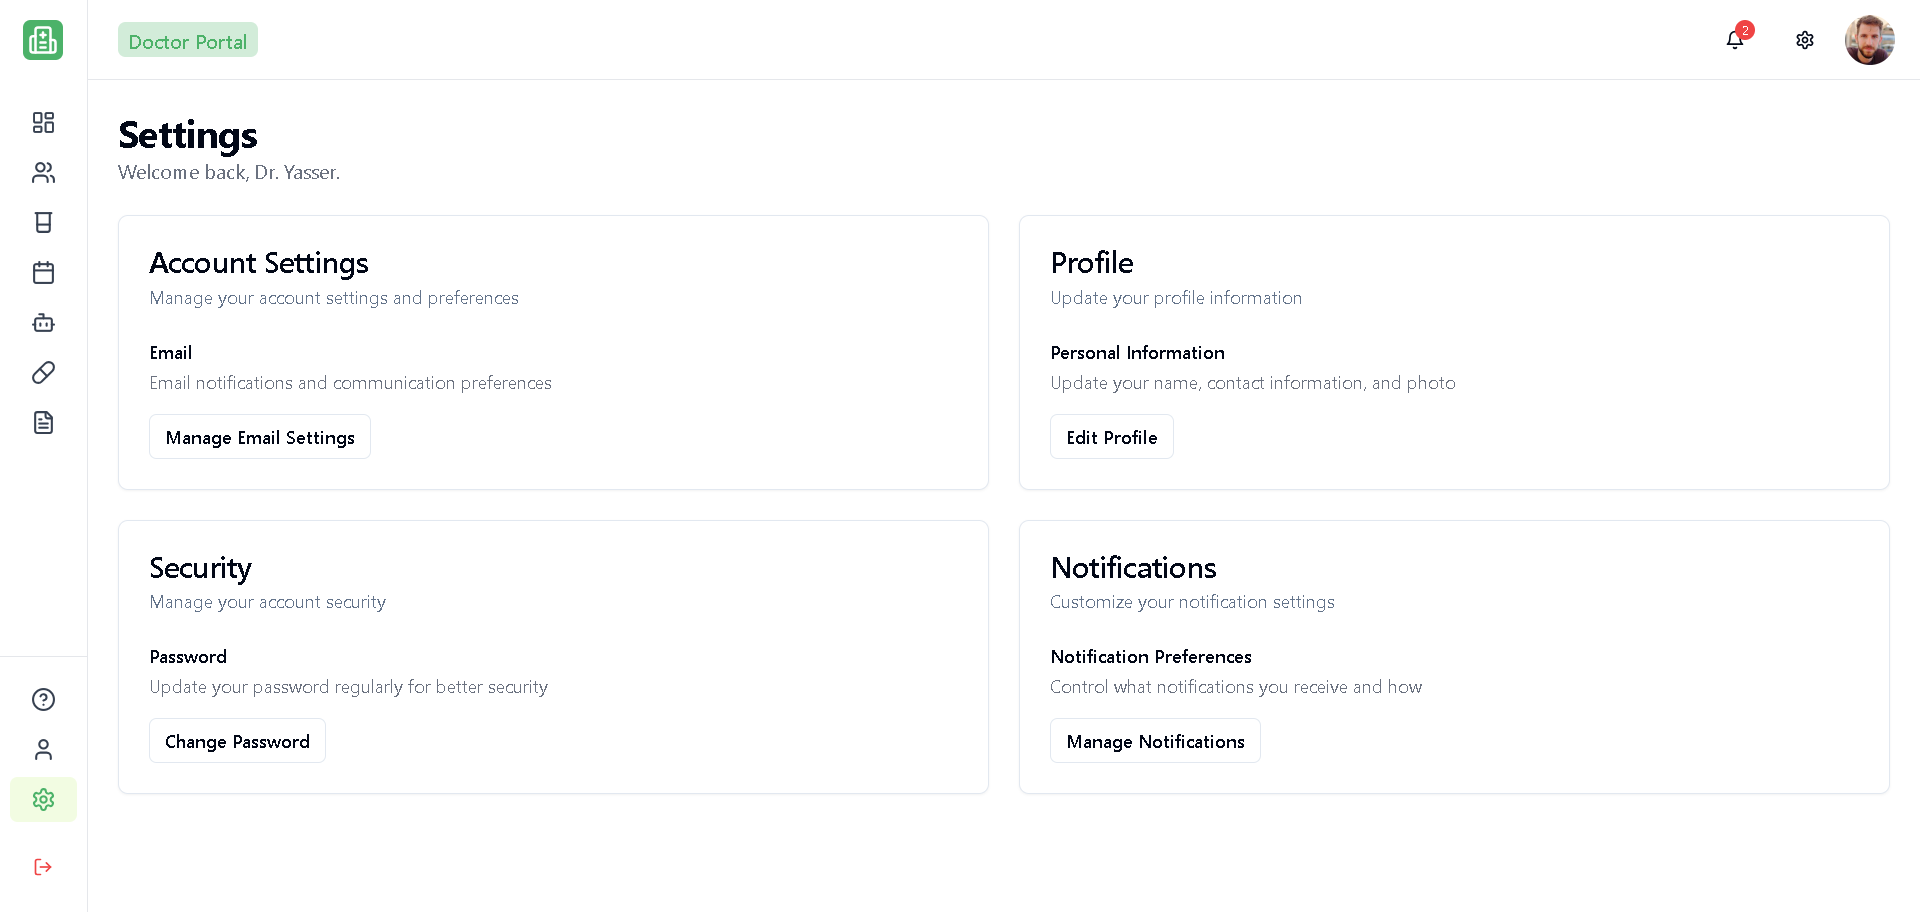Click the help question mark icon
Viewport: 1920px width, 912px height.
click(43, 699)
